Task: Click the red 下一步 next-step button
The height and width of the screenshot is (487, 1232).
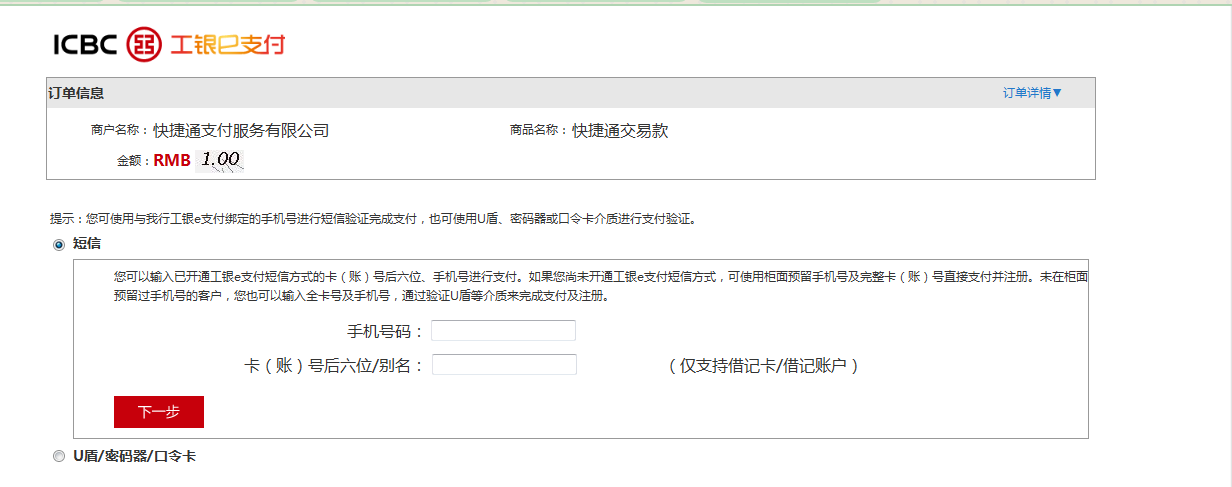Action: tap(159, 412)
